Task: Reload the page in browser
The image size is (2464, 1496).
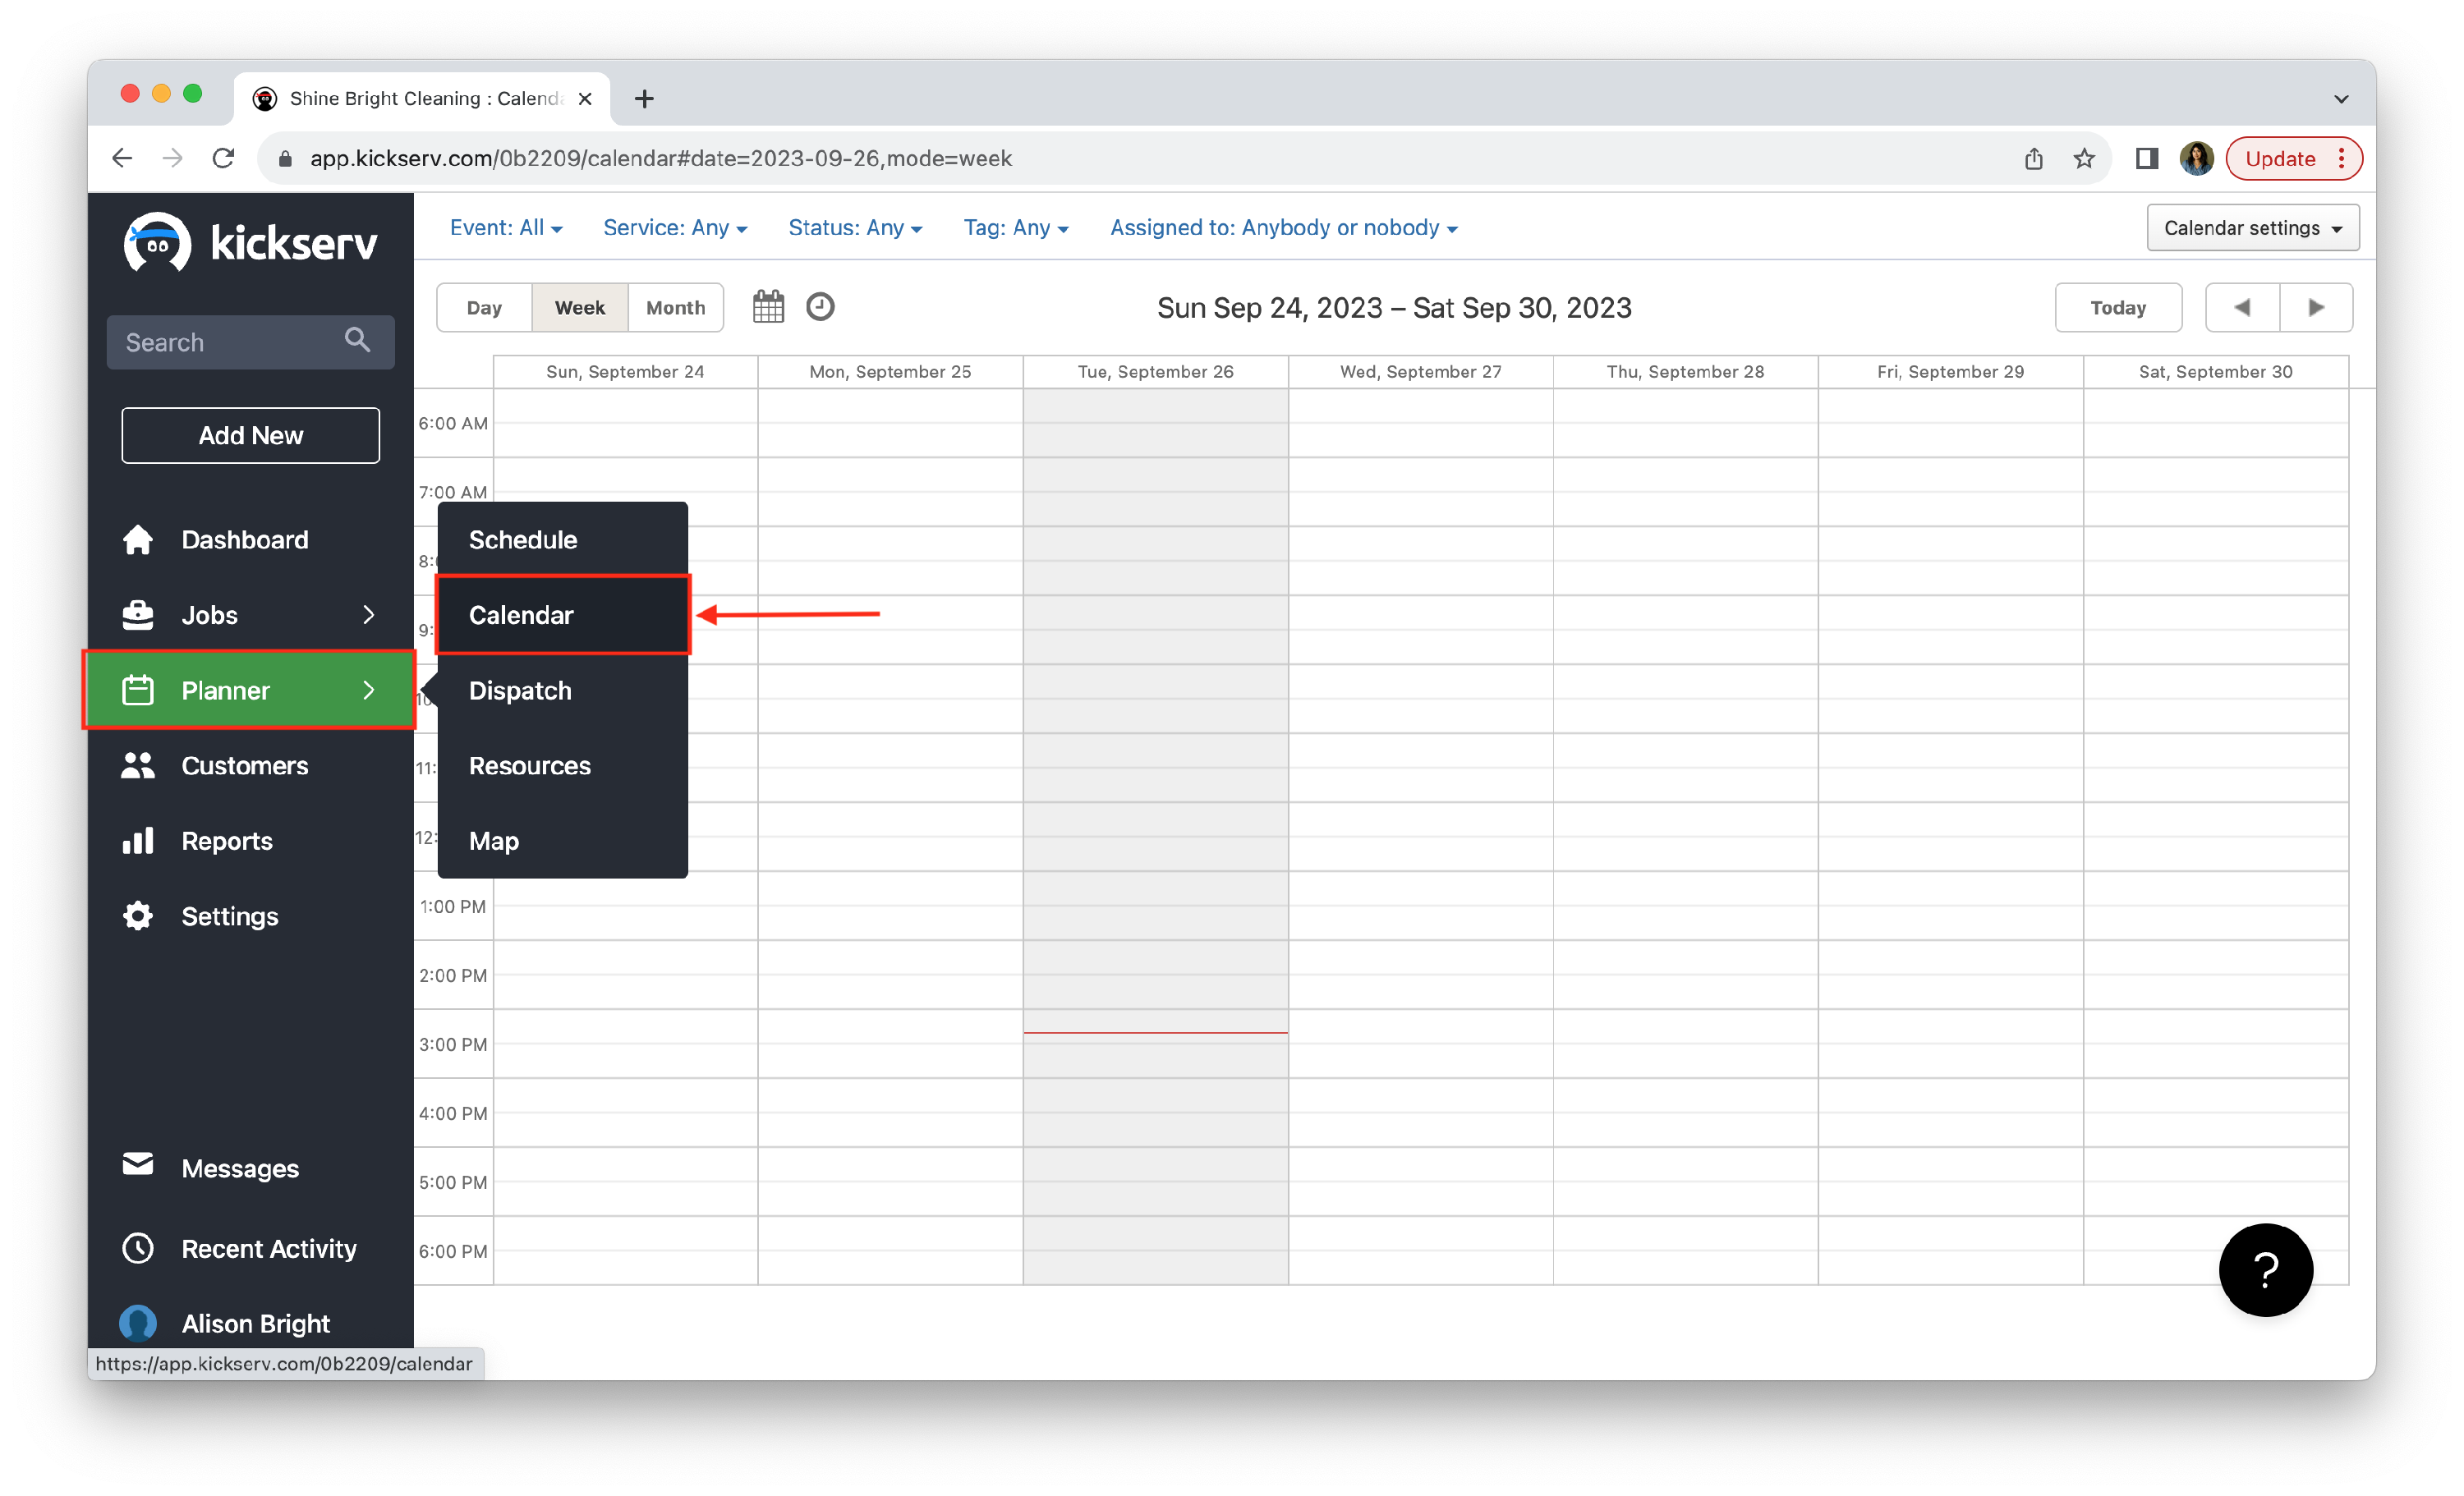Action: [224, 158]
